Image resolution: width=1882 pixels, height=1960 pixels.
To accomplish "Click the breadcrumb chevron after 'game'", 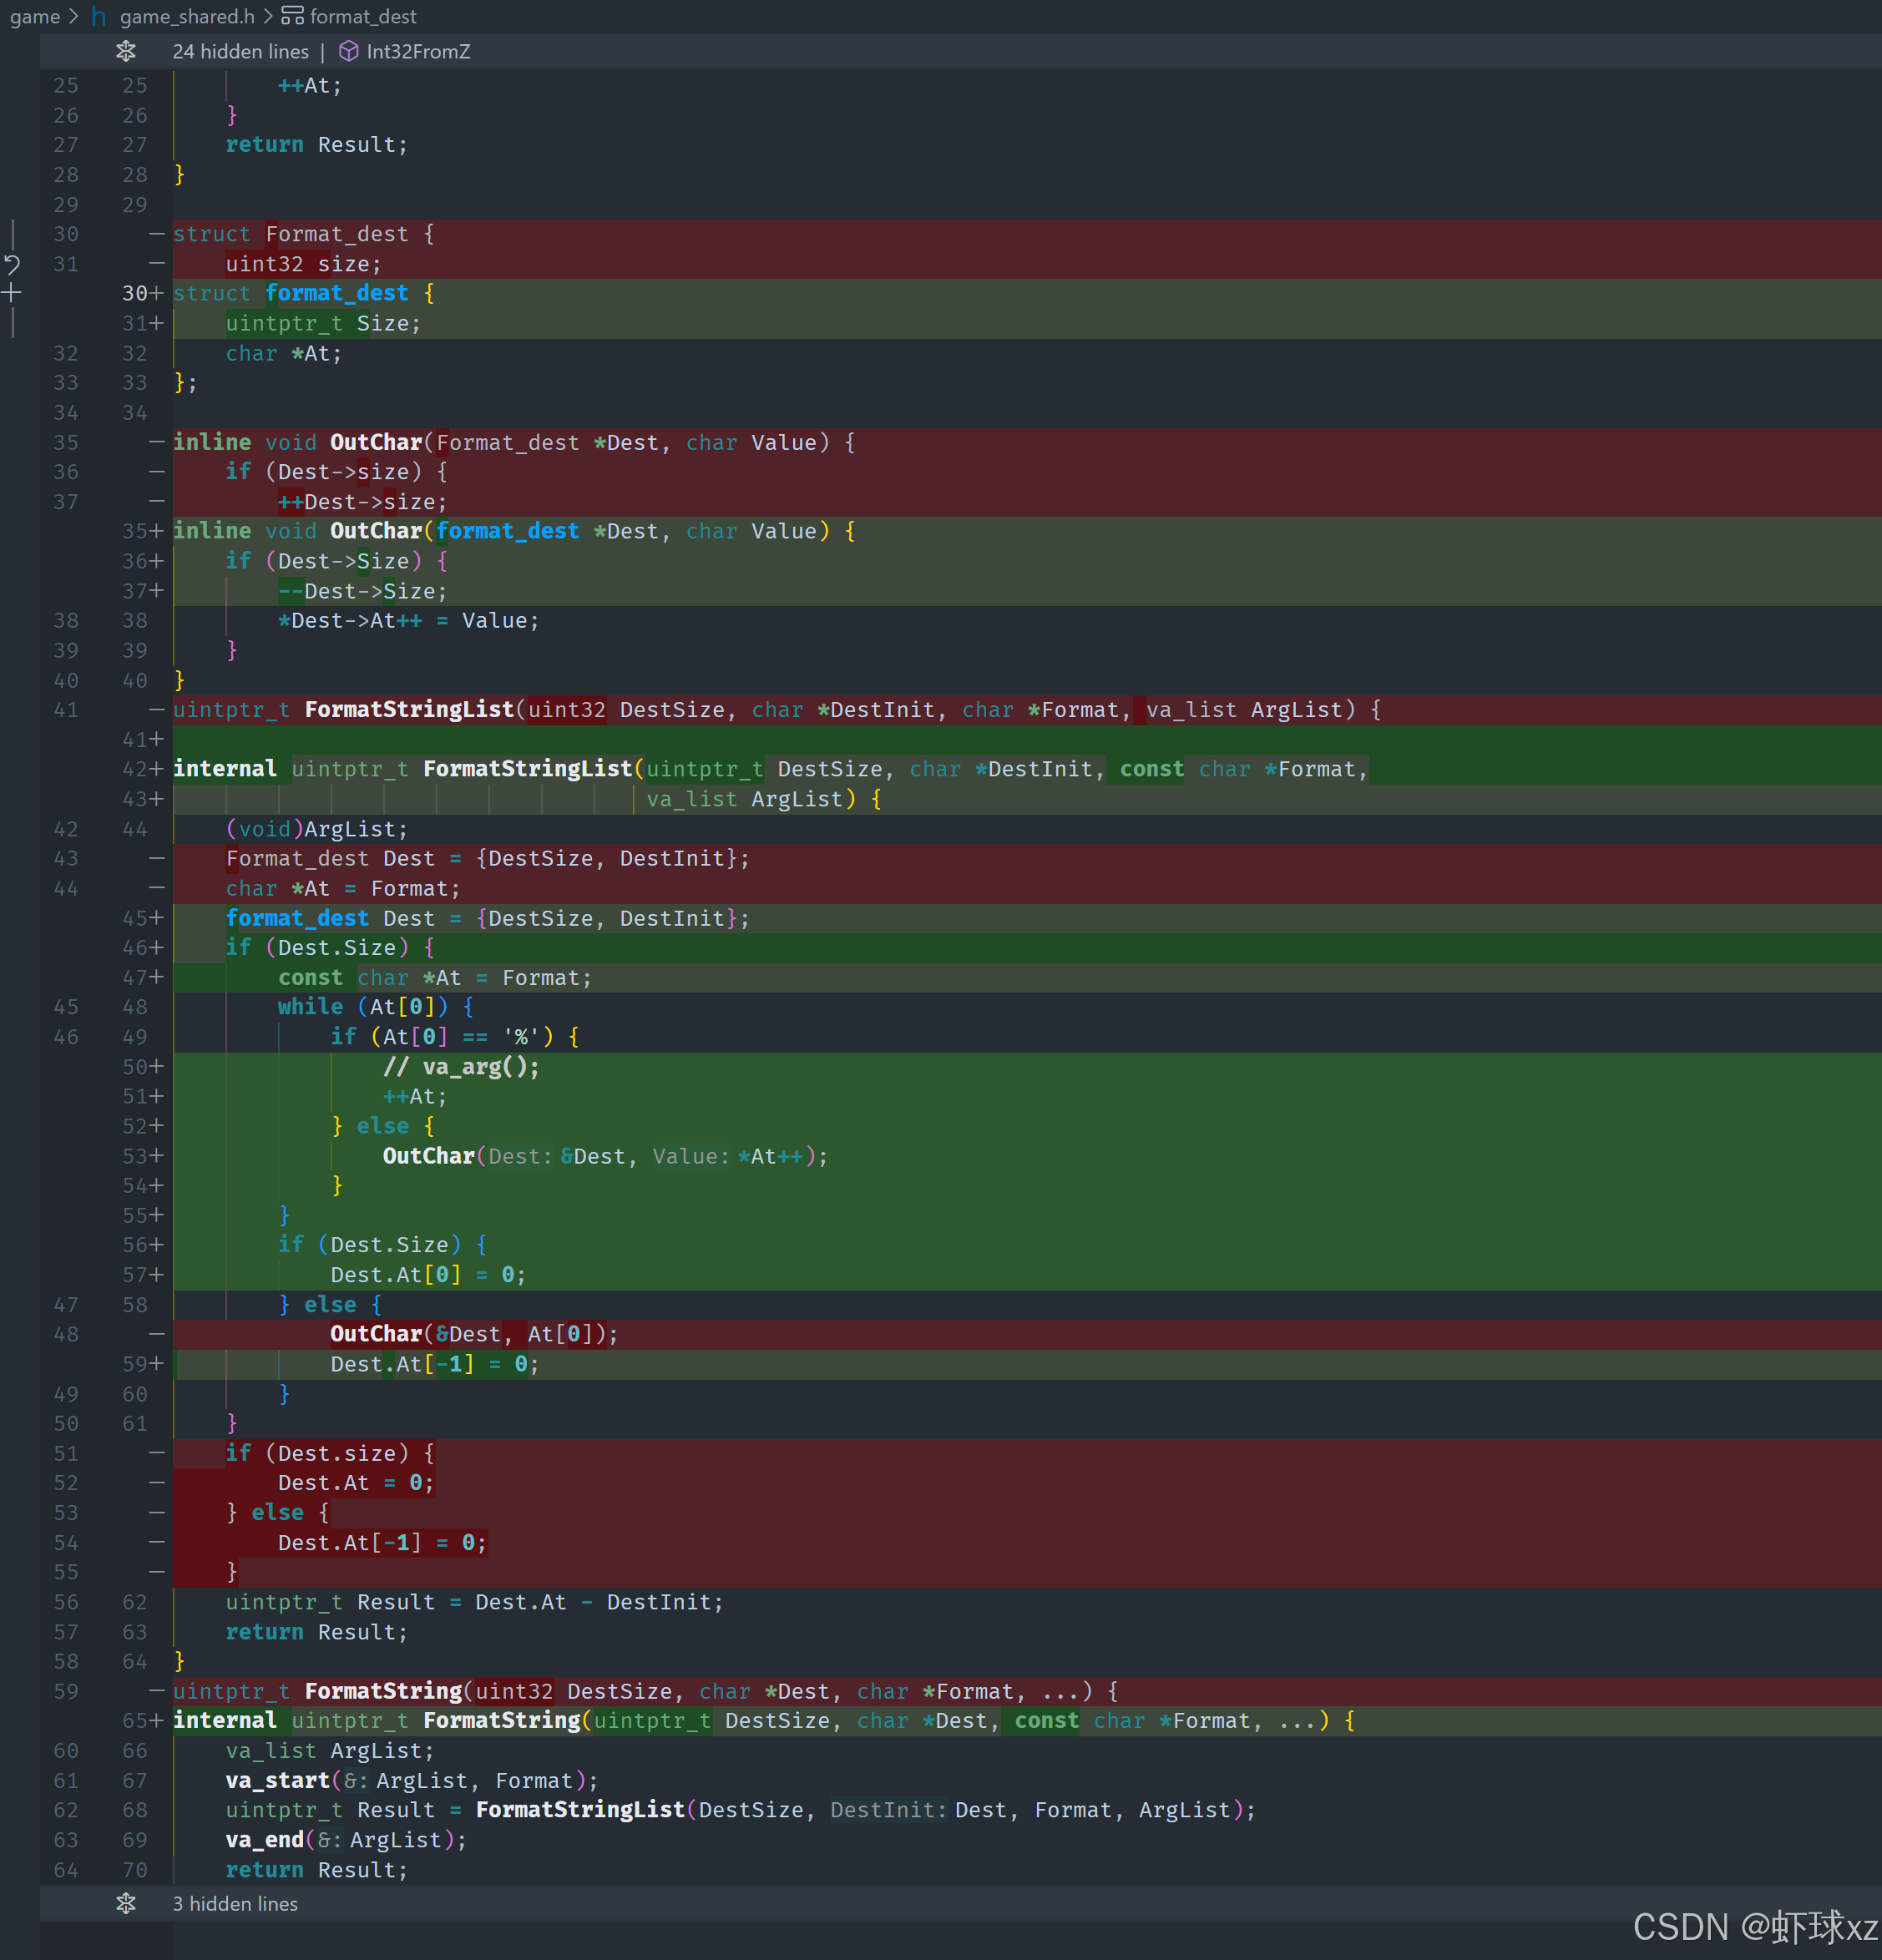I will [74, 17].
